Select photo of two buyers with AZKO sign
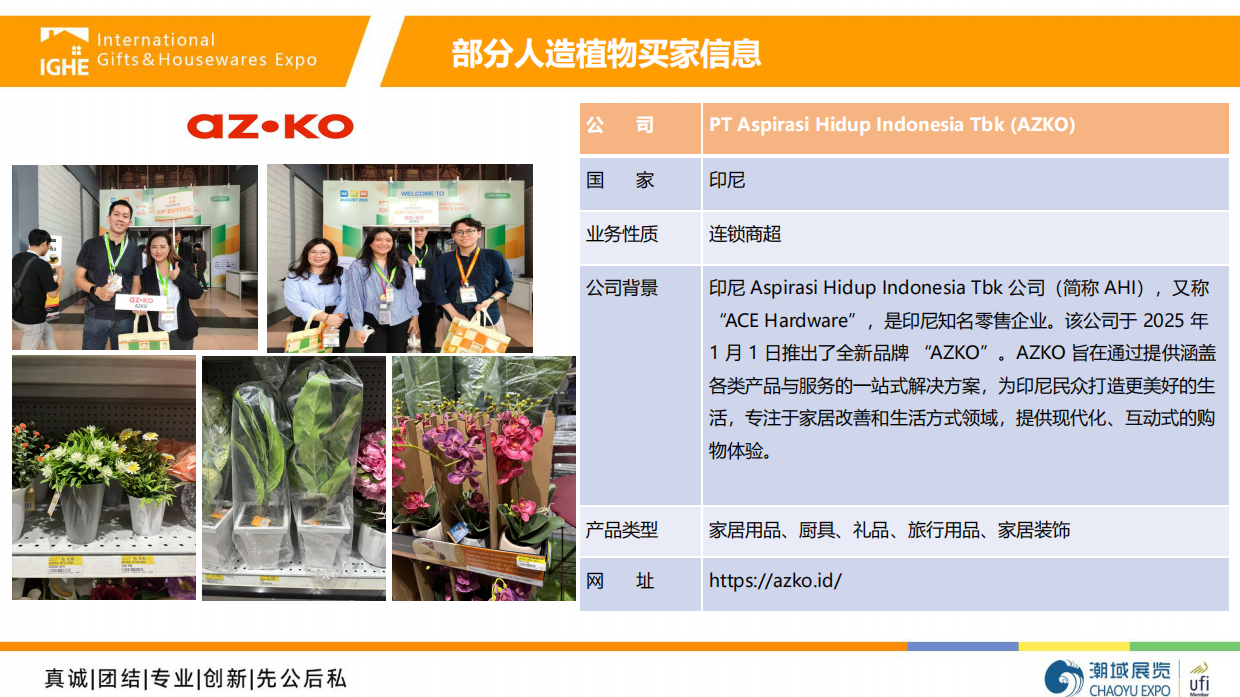 [x=135, y=257]
